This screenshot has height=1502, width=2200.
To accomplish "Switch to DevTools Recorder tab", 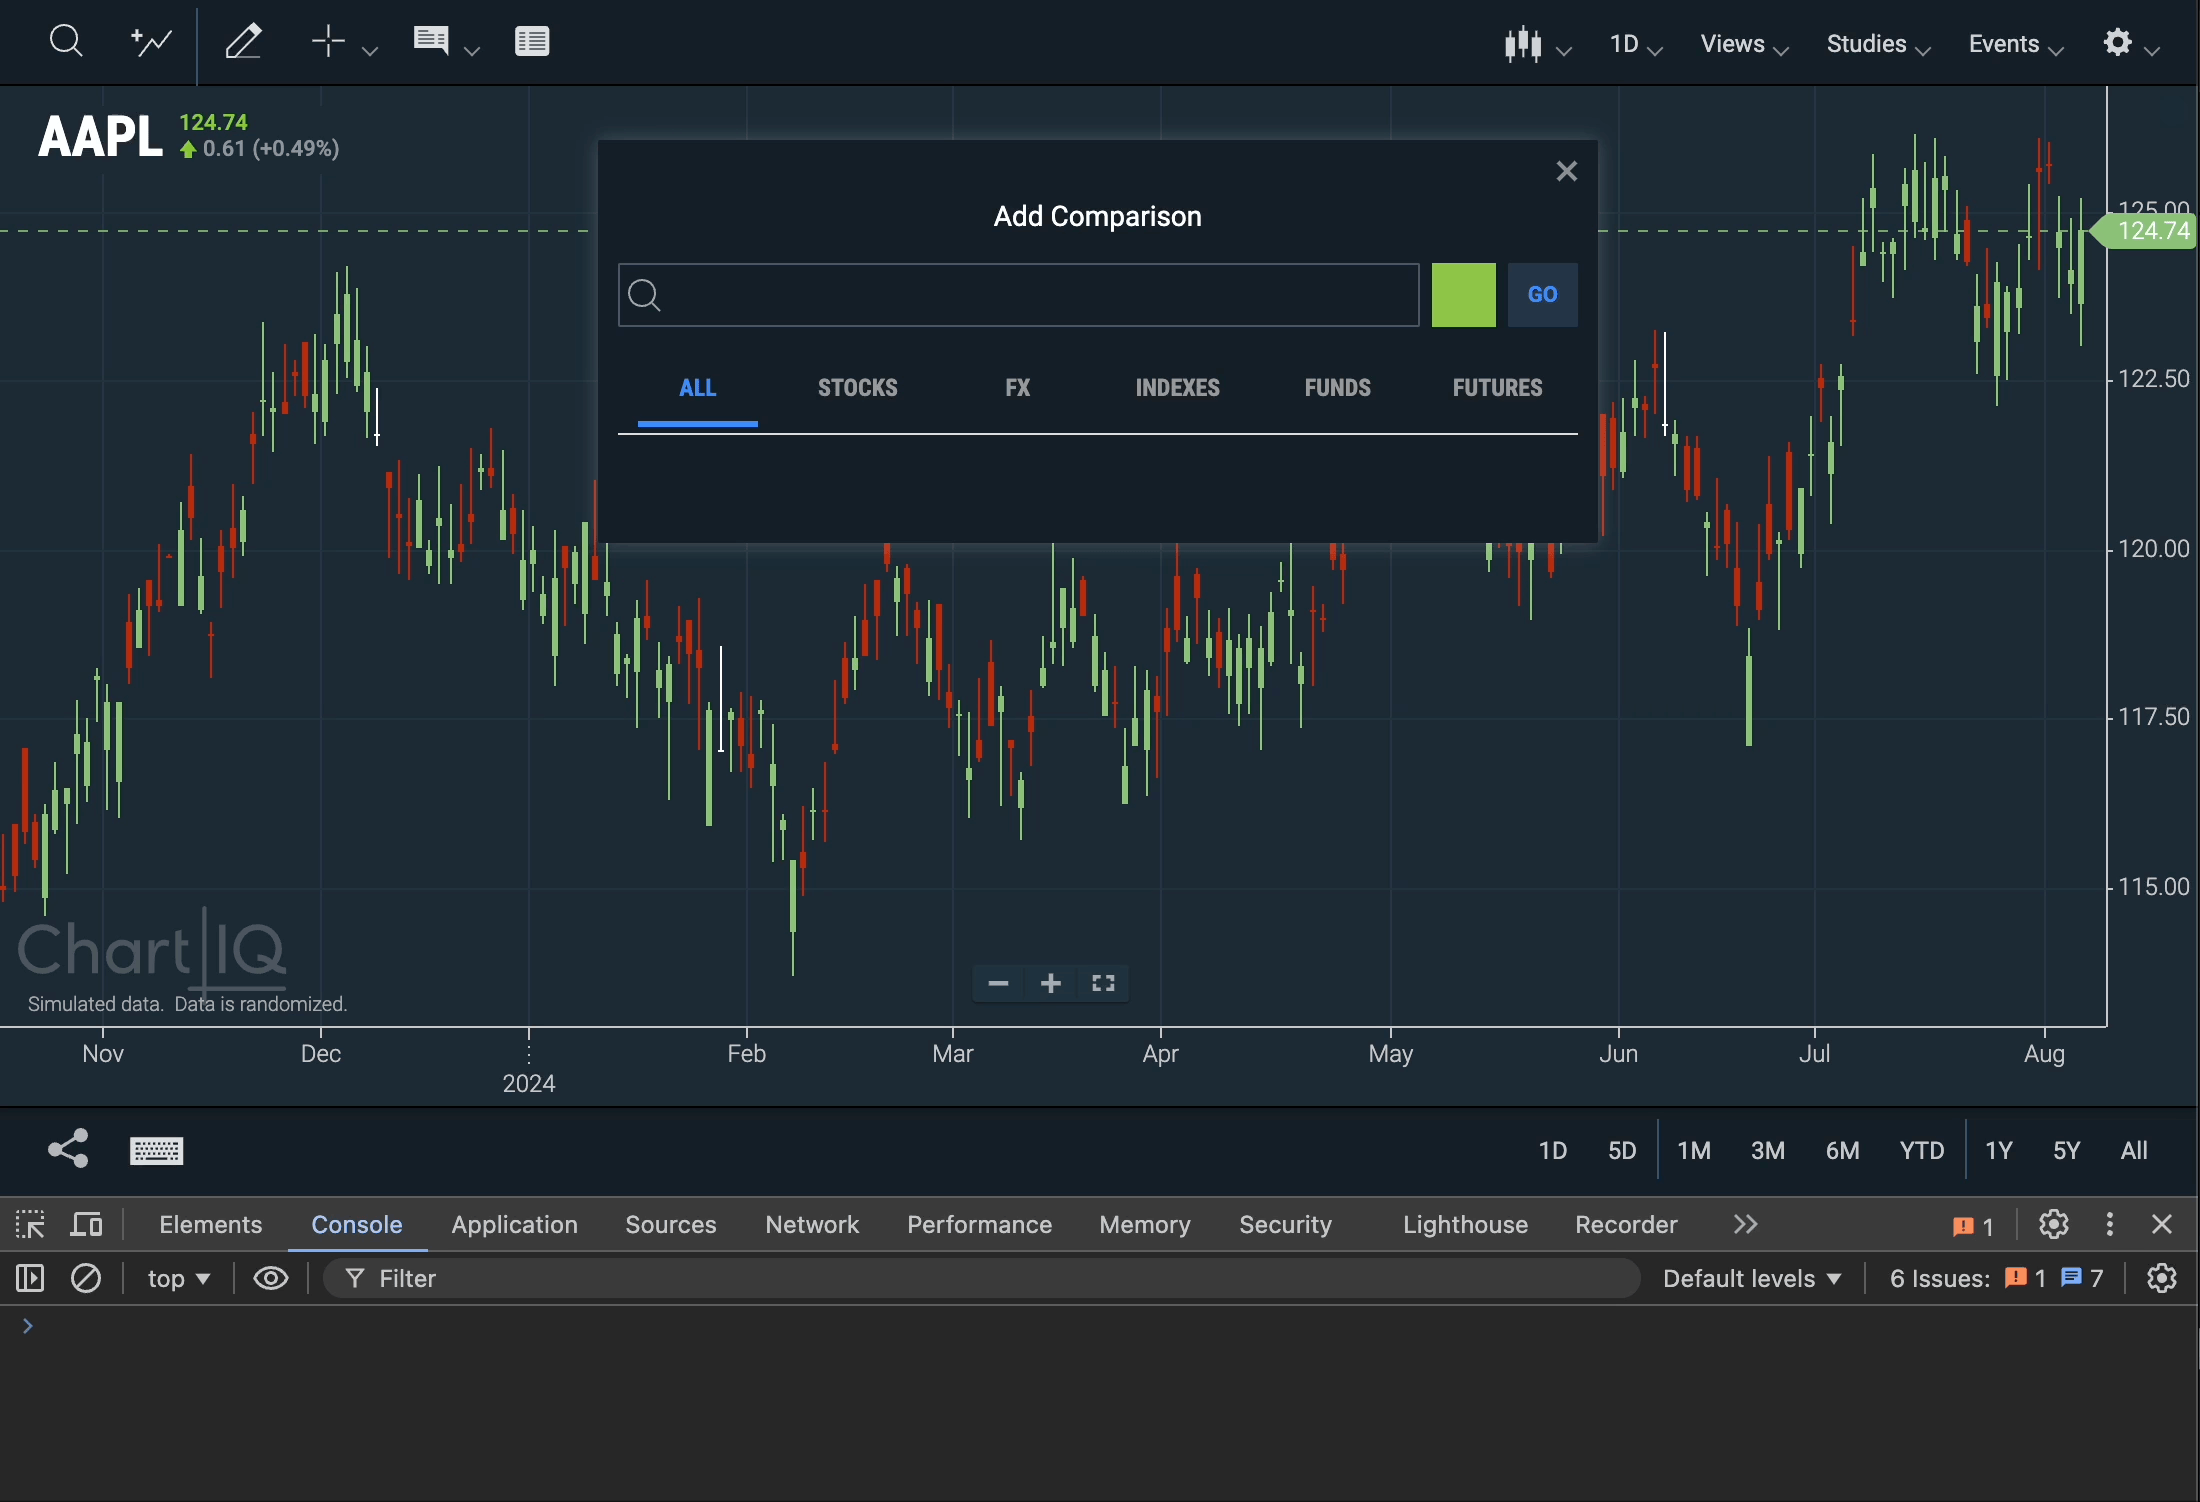I will 1627,1225.
